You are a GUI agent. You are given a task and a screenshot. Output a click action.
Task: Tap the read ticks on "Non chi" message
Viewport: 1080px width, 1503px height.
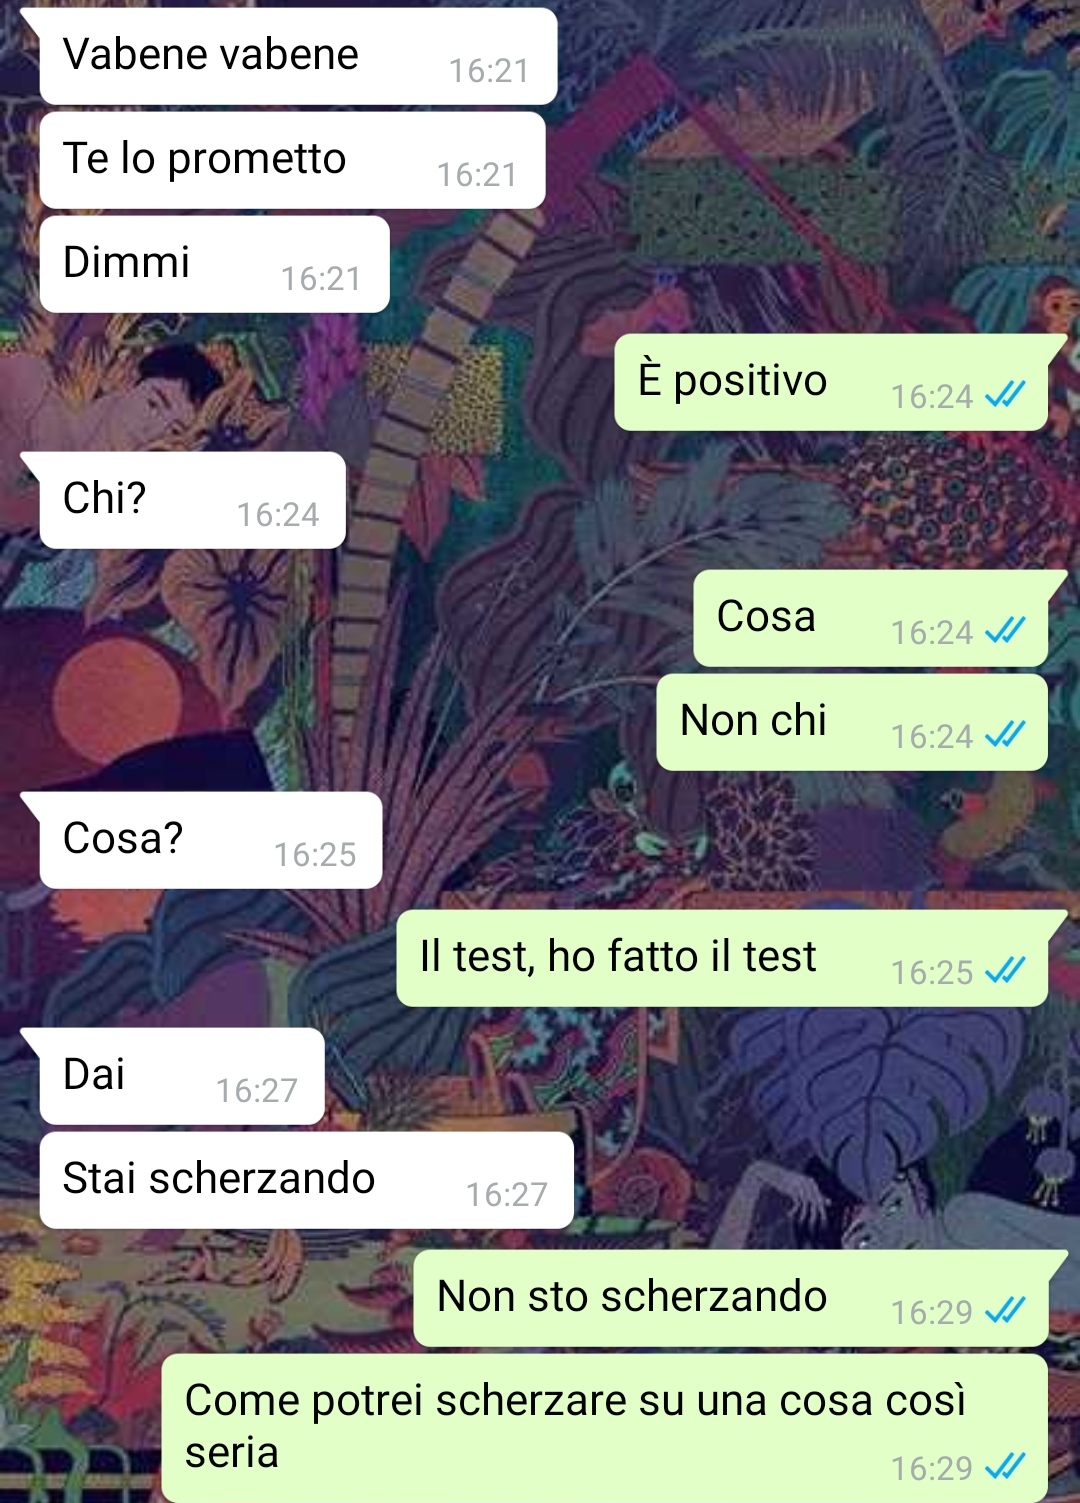(1005, 736)
